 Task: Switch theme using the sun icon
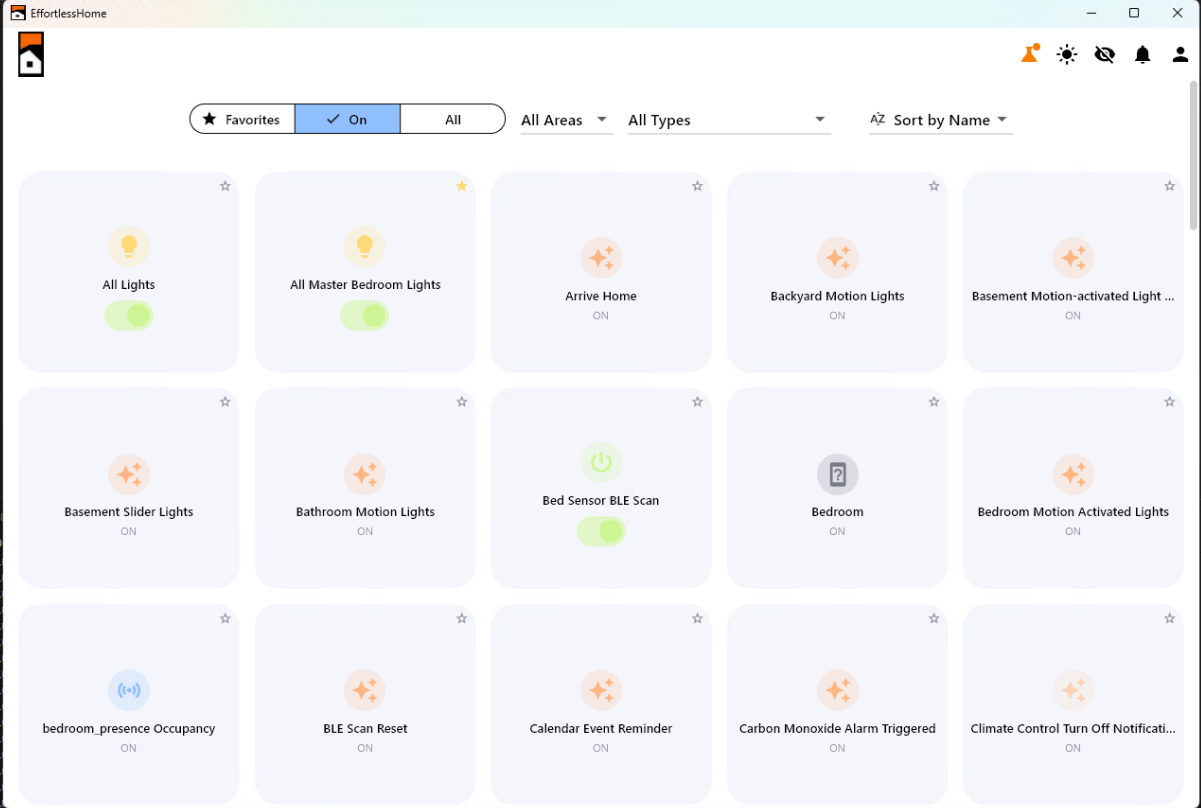pos(1066,54)
